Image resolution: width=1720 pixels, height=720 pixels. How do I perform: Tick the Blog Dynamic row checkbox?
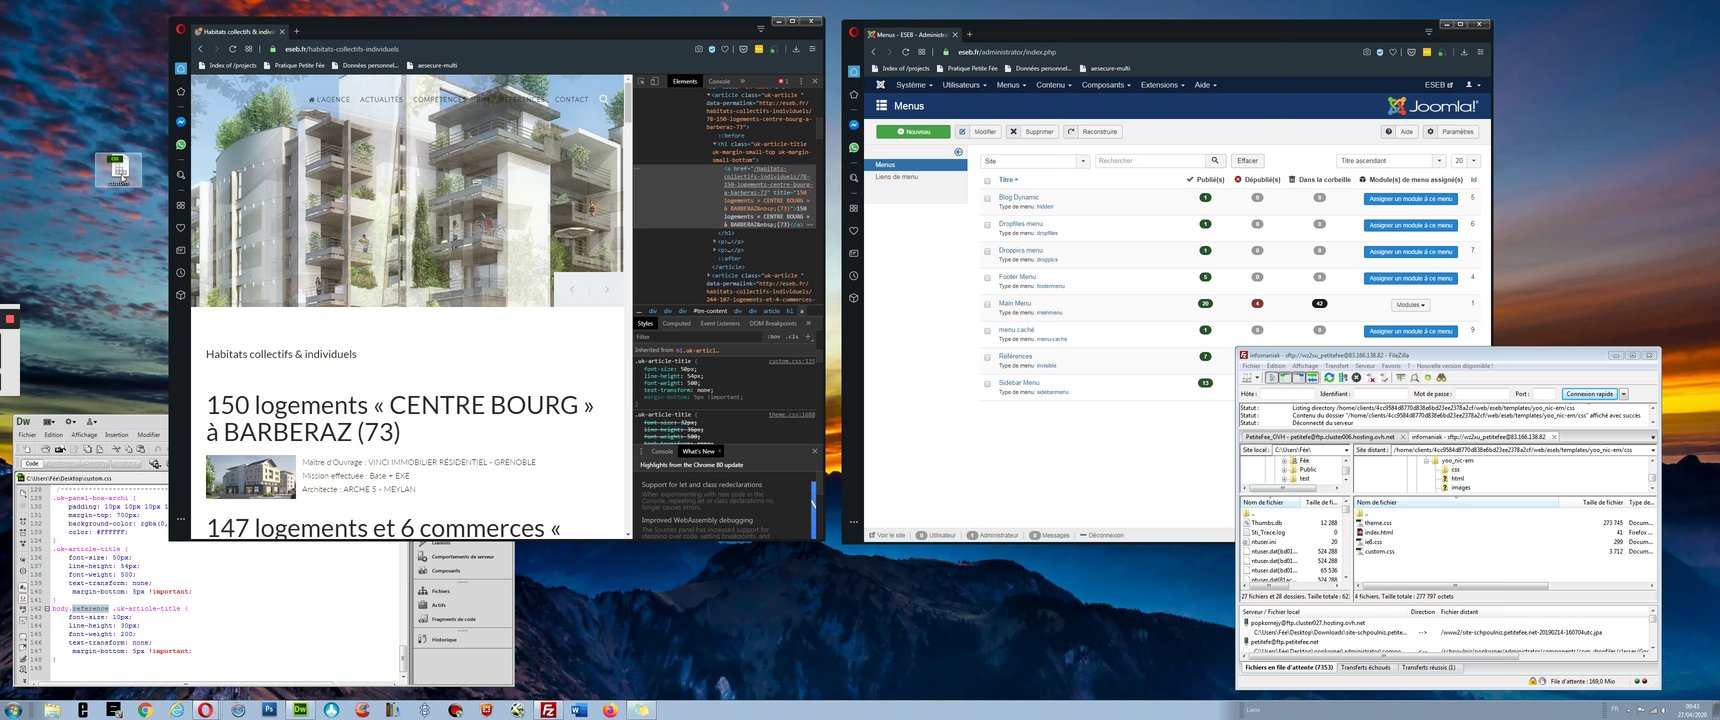point(987,199)
